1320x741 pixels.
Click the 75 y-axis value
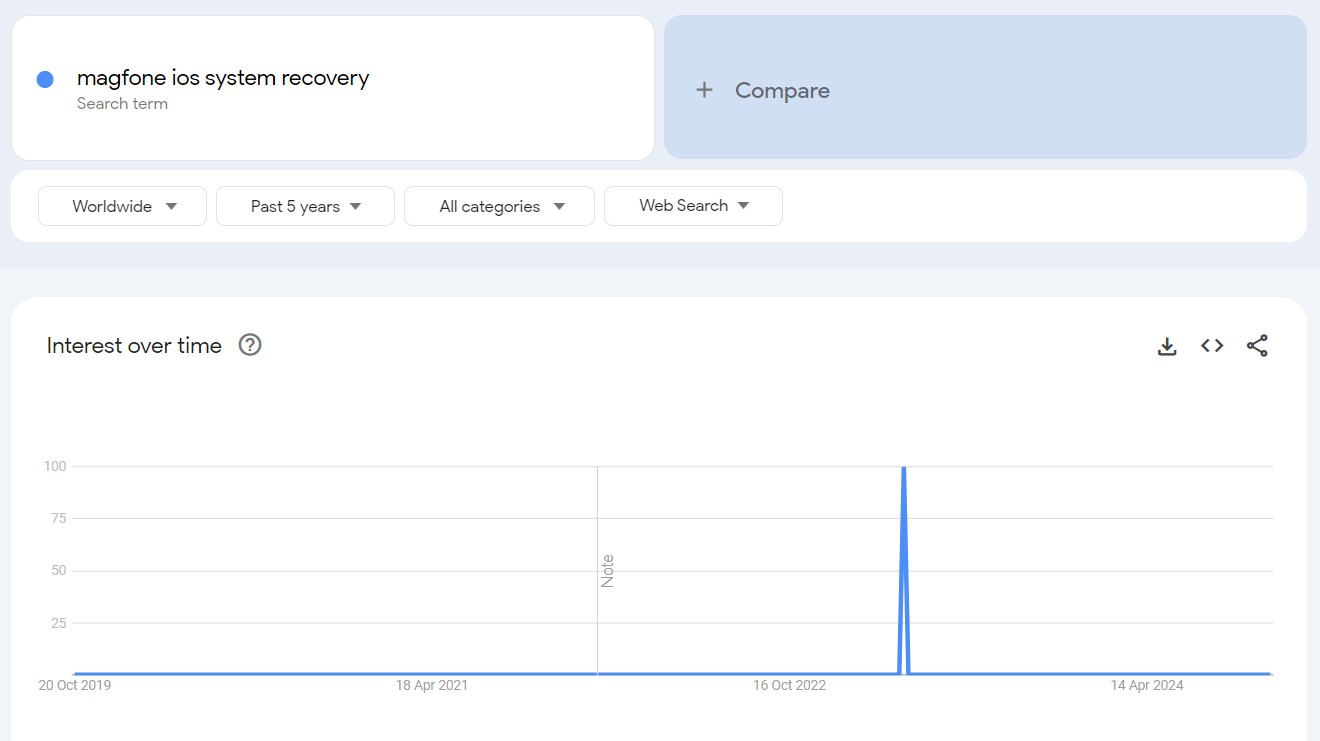pyautogui.click(x=58, y=518)
